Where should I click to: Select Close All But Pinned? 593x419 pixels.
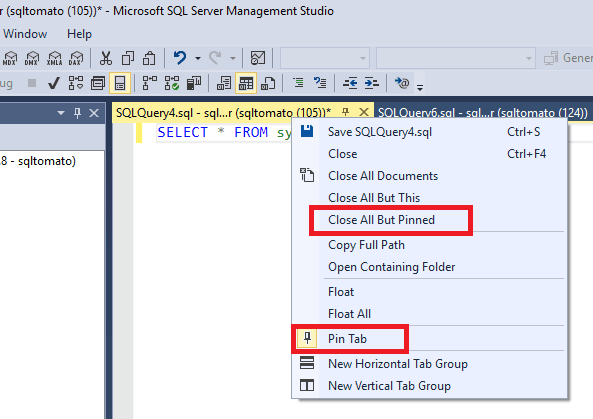381,220
